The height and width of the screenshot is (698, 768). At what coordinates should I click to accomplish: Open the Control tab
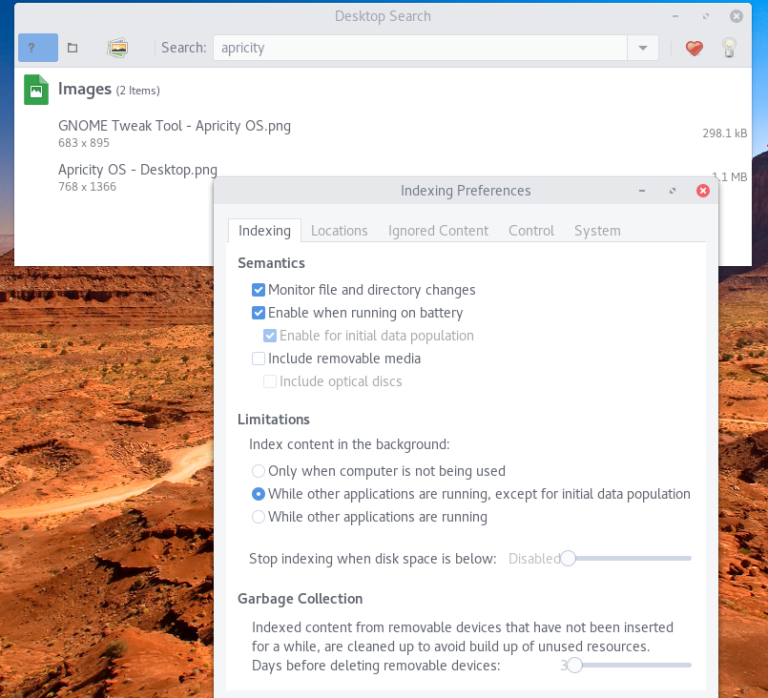(531, 231)
